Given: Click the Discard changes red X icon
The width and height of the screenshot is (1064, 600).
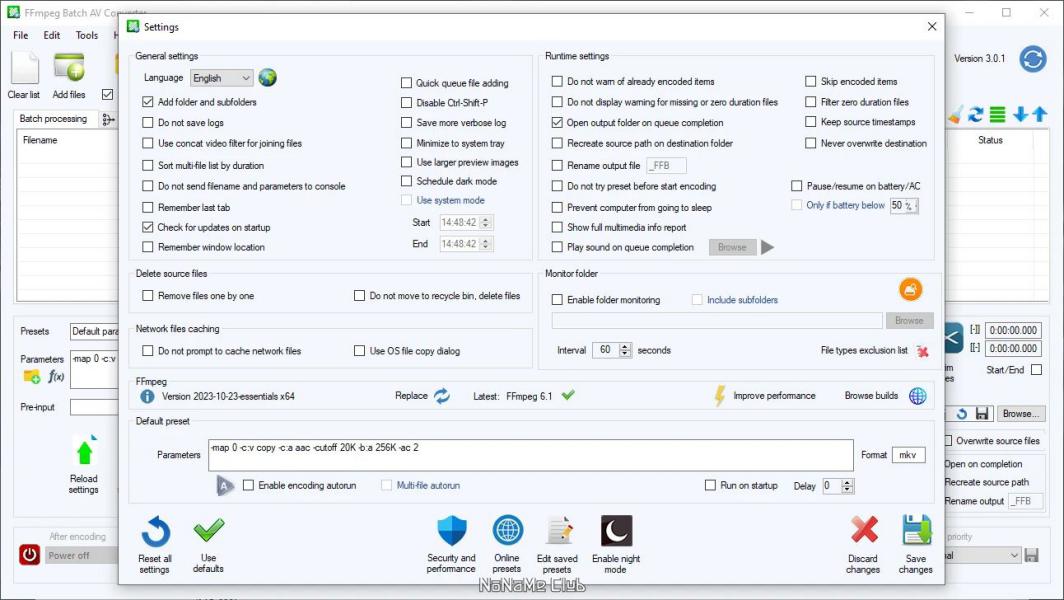Looking at the screenshot, I should pyautogui.click(x=864, y=530).
